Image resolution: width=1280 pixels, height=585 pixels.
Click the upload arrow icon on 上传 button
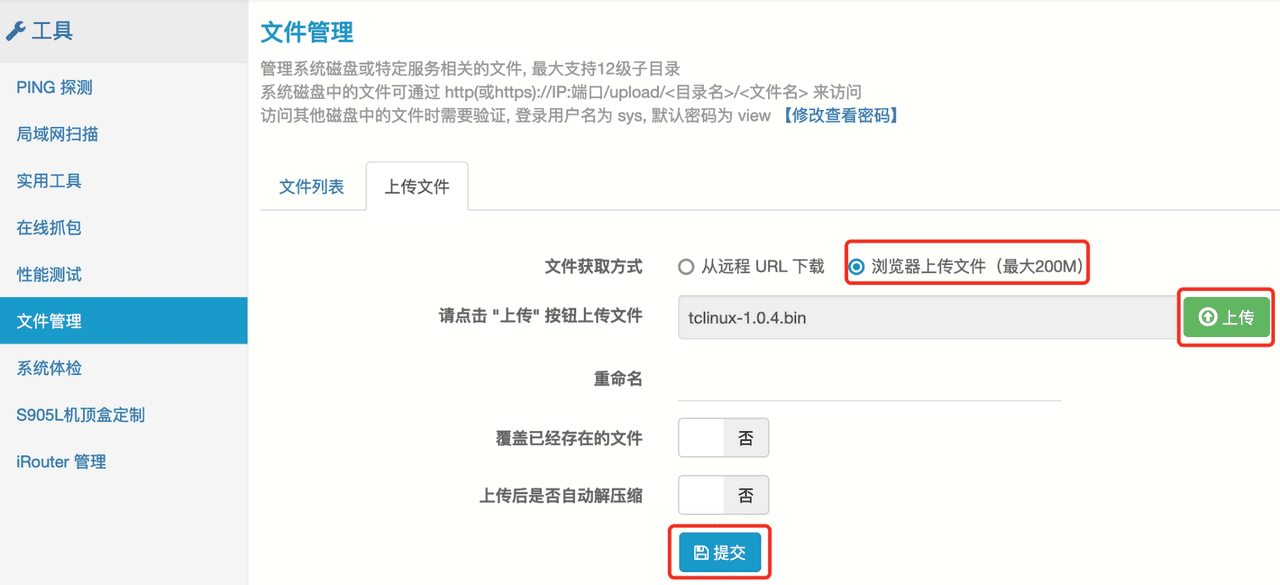point(1208,317)
